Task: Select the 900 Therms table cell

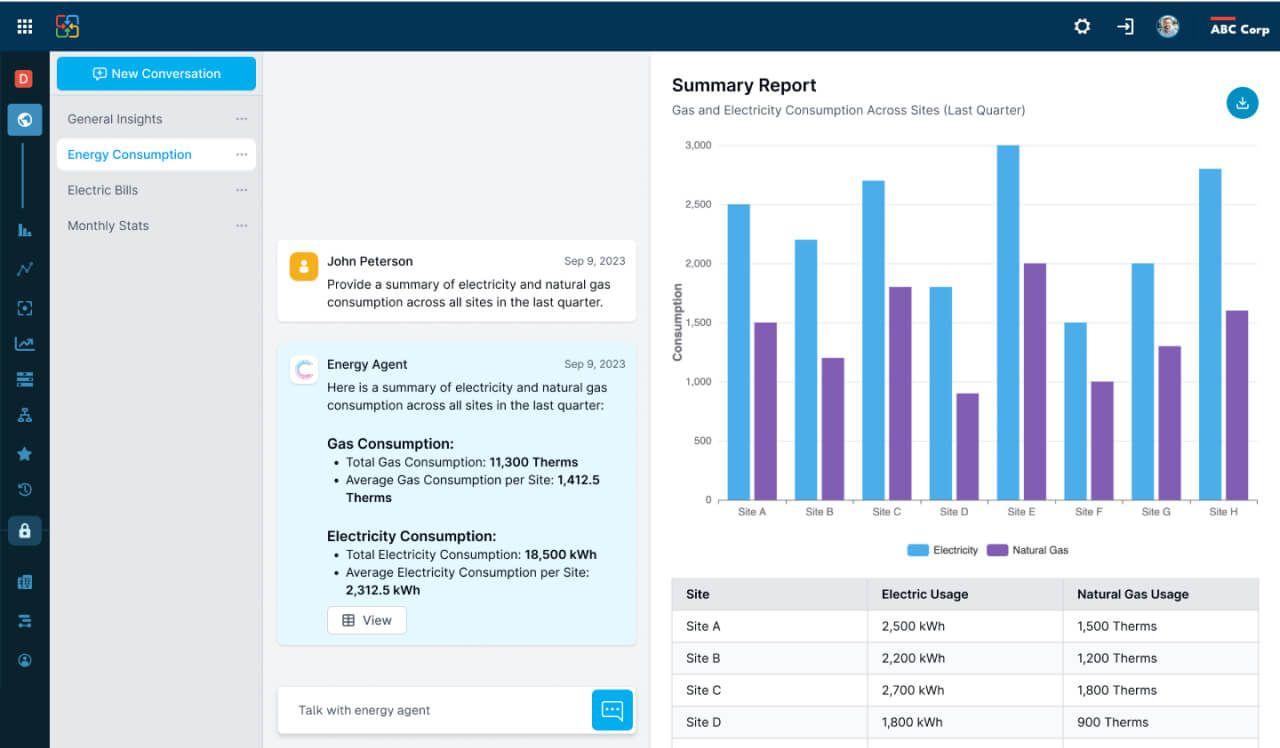Action: 1160,722
